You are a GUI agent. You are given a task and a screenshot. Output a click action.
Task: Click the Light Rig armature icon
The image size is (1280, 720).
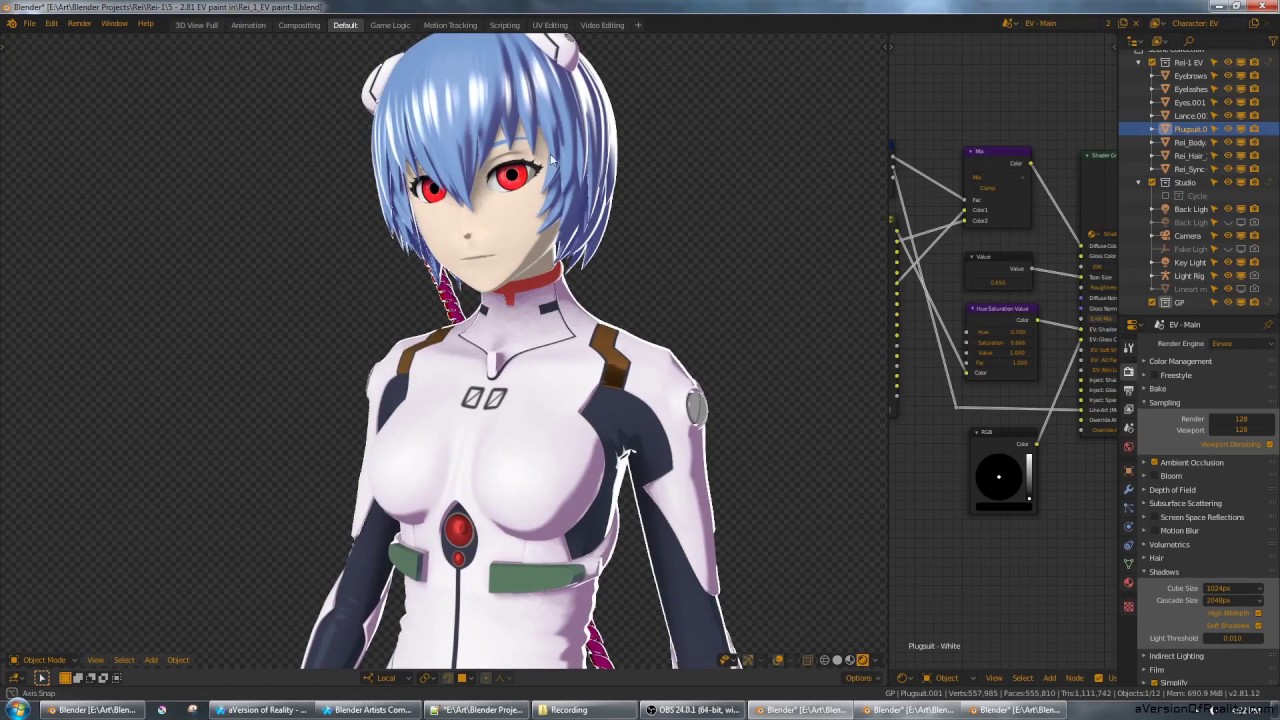click(1165, 276)
